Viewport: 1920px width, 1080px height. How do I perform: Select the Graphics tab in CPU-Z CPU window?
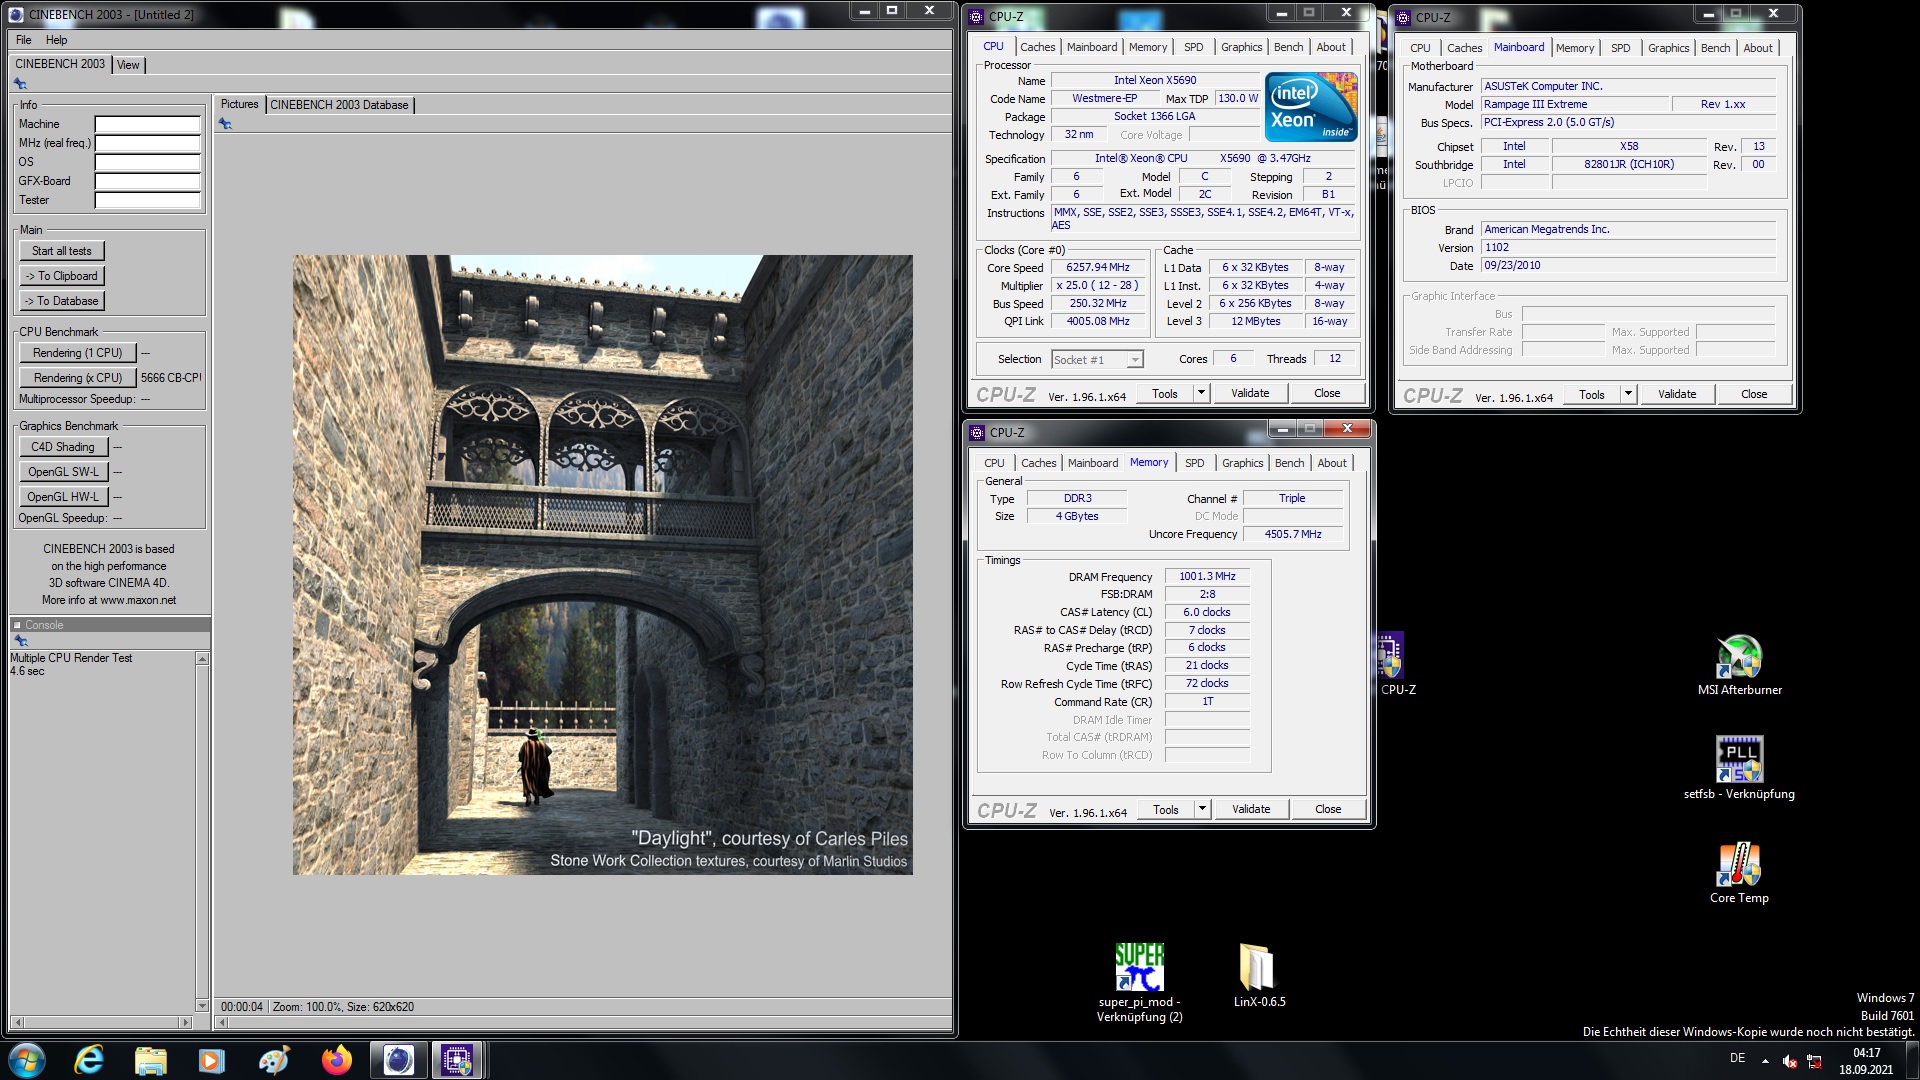1241,47
